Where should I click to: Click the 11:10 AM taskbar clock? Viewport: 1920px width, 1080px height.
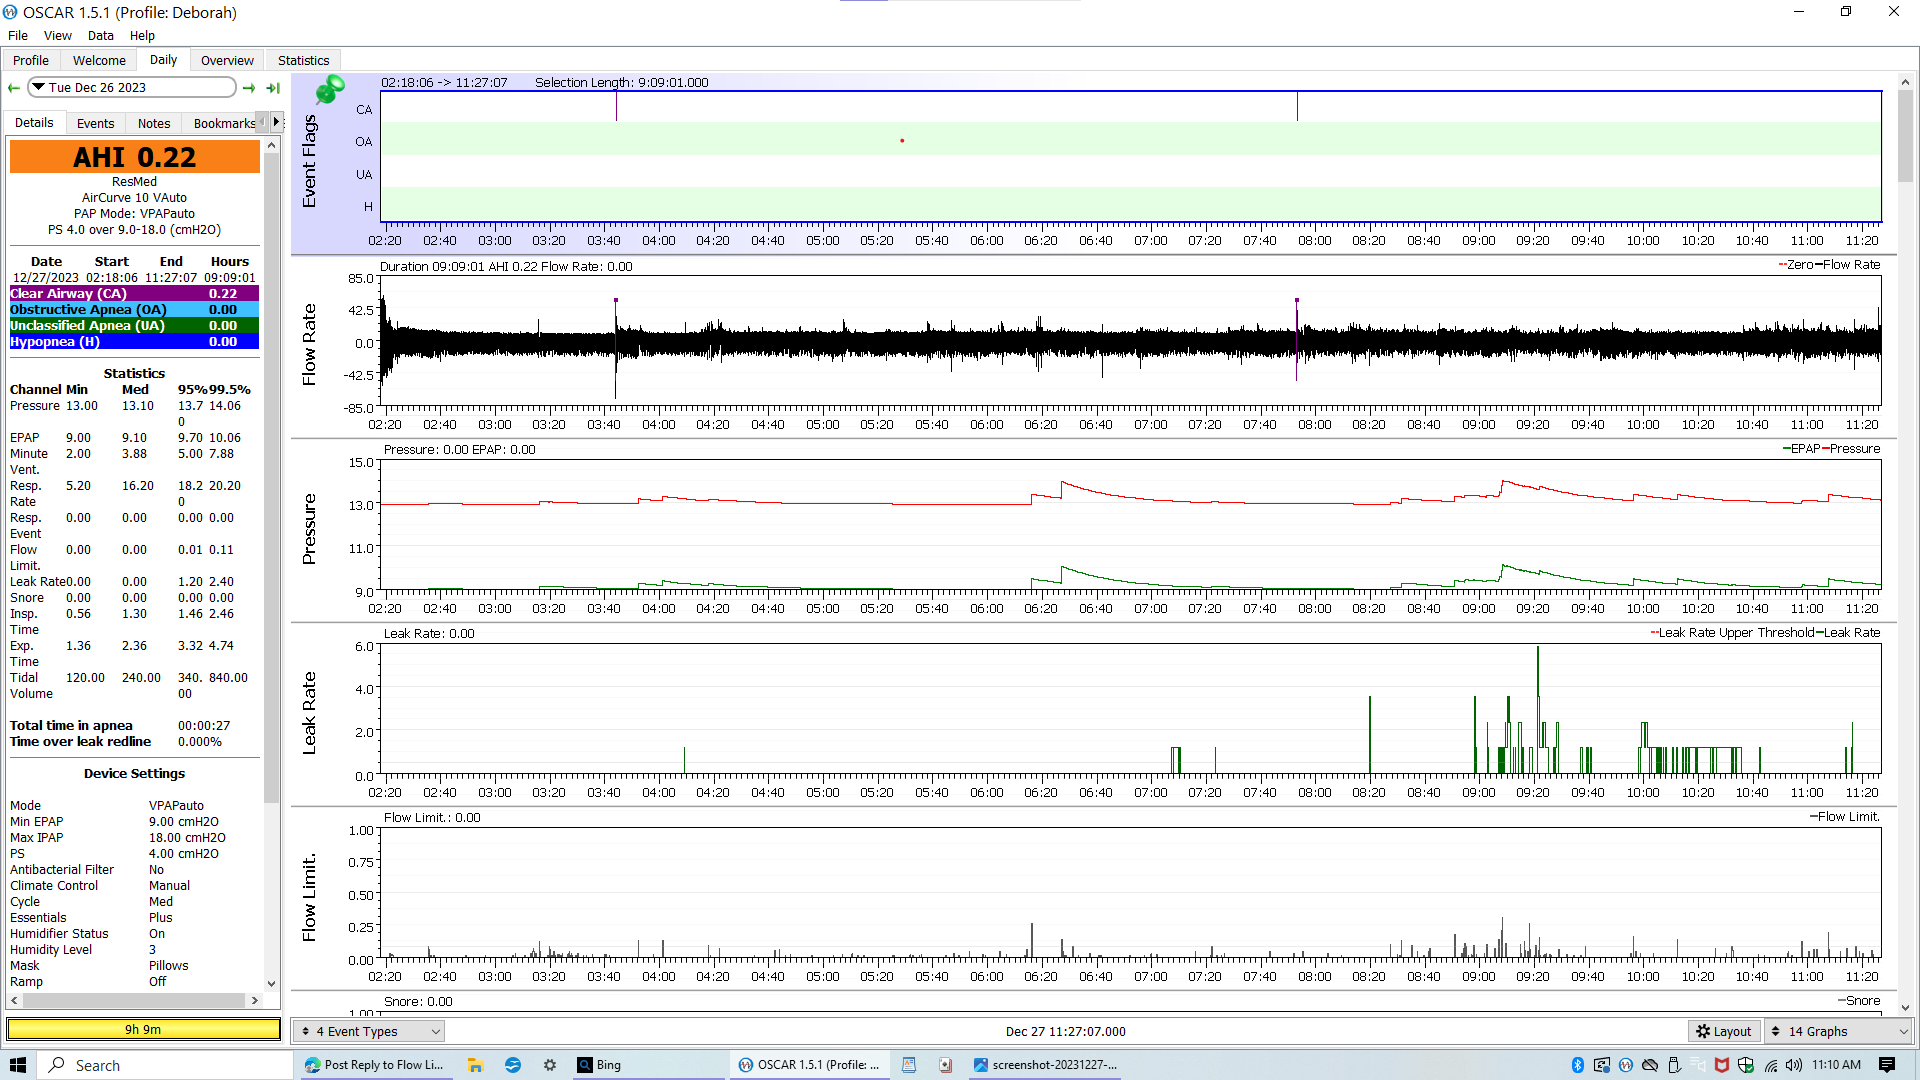coord(1837,1065)
